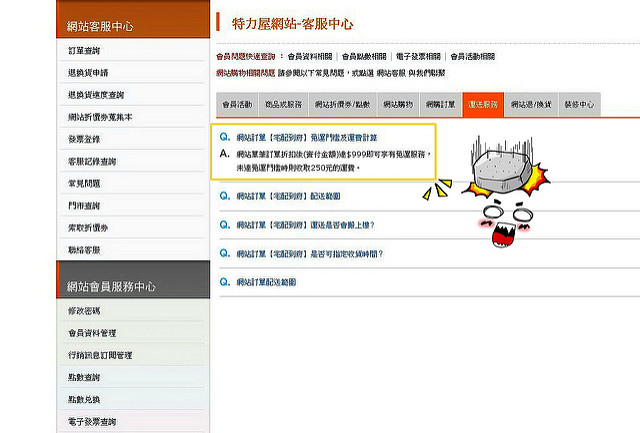Click the 網站客服中心 sidebar header
This screenshot has width=640, height=433.
coord(133,19)
